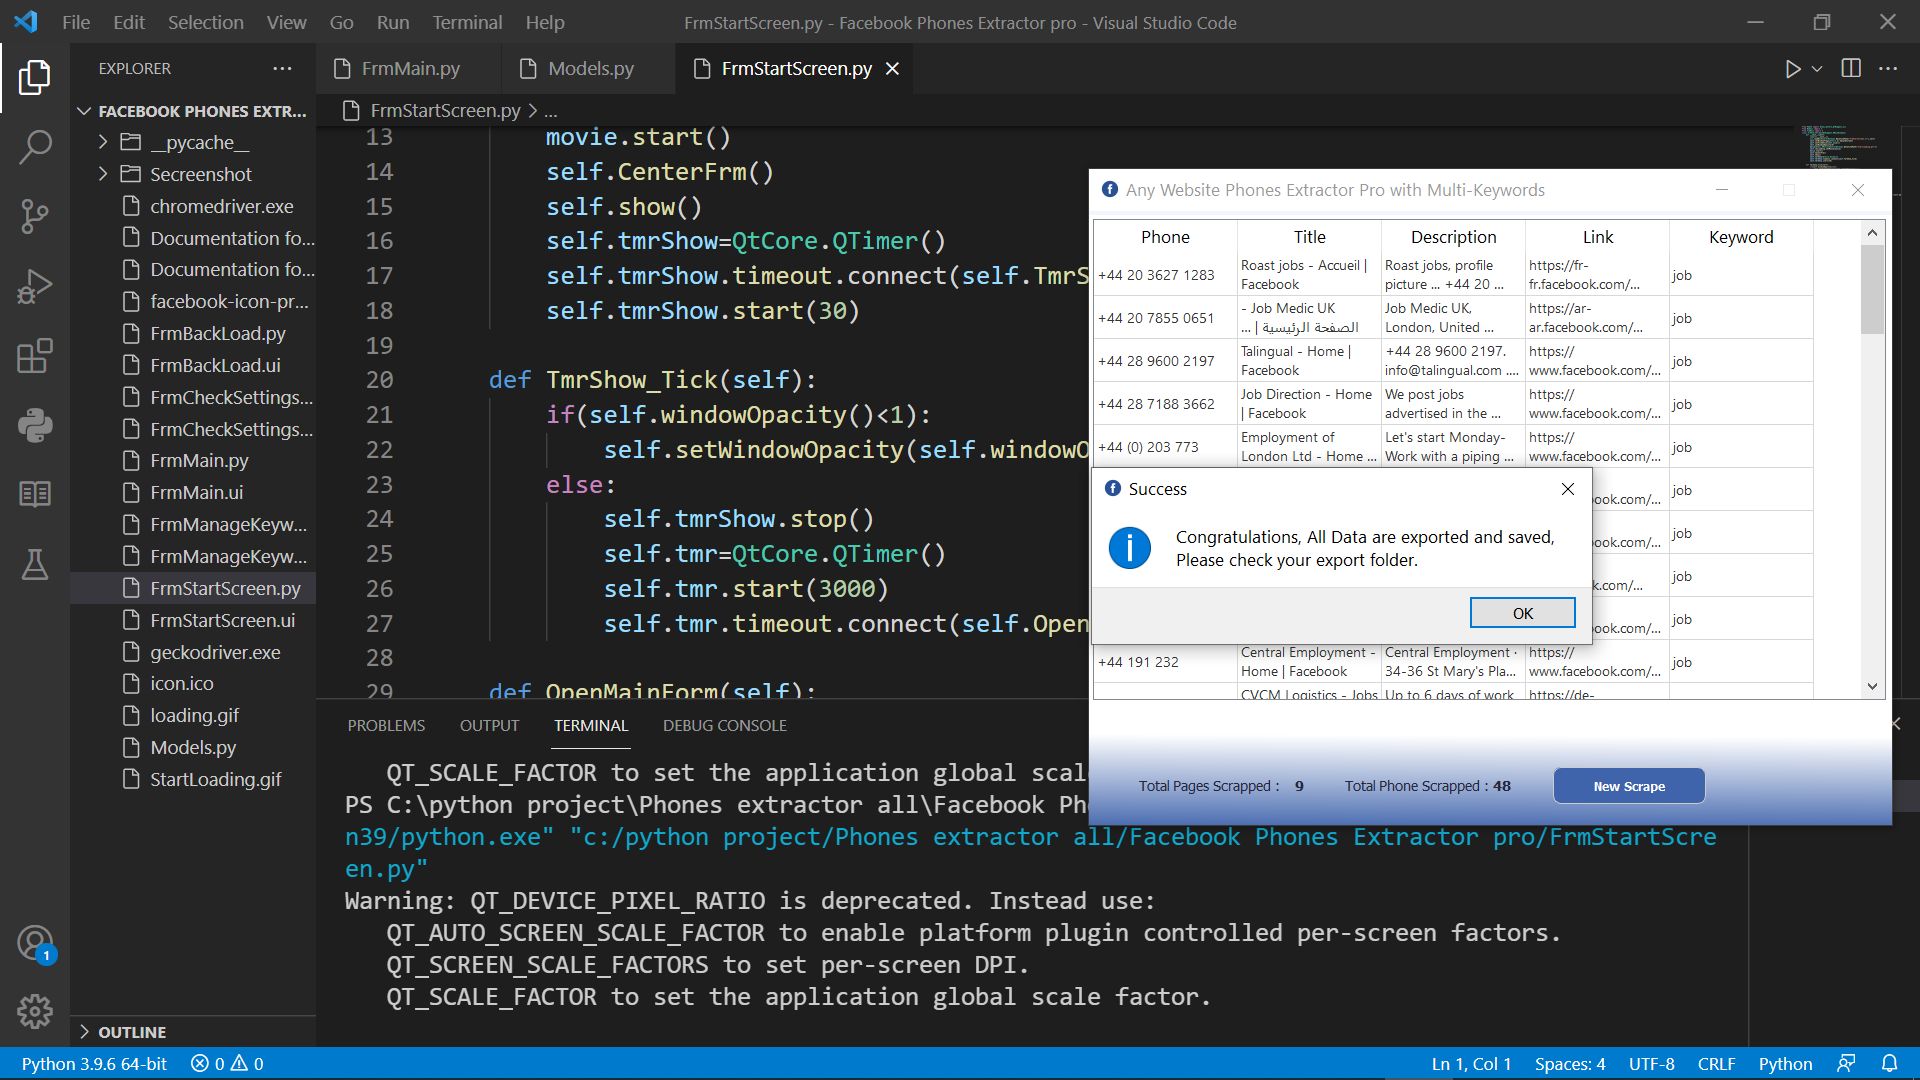Image resolution: width=1920 pixels, height=1080 pixels.
Task: Switch to Models.py editor tab
Action: coord(590,69)
